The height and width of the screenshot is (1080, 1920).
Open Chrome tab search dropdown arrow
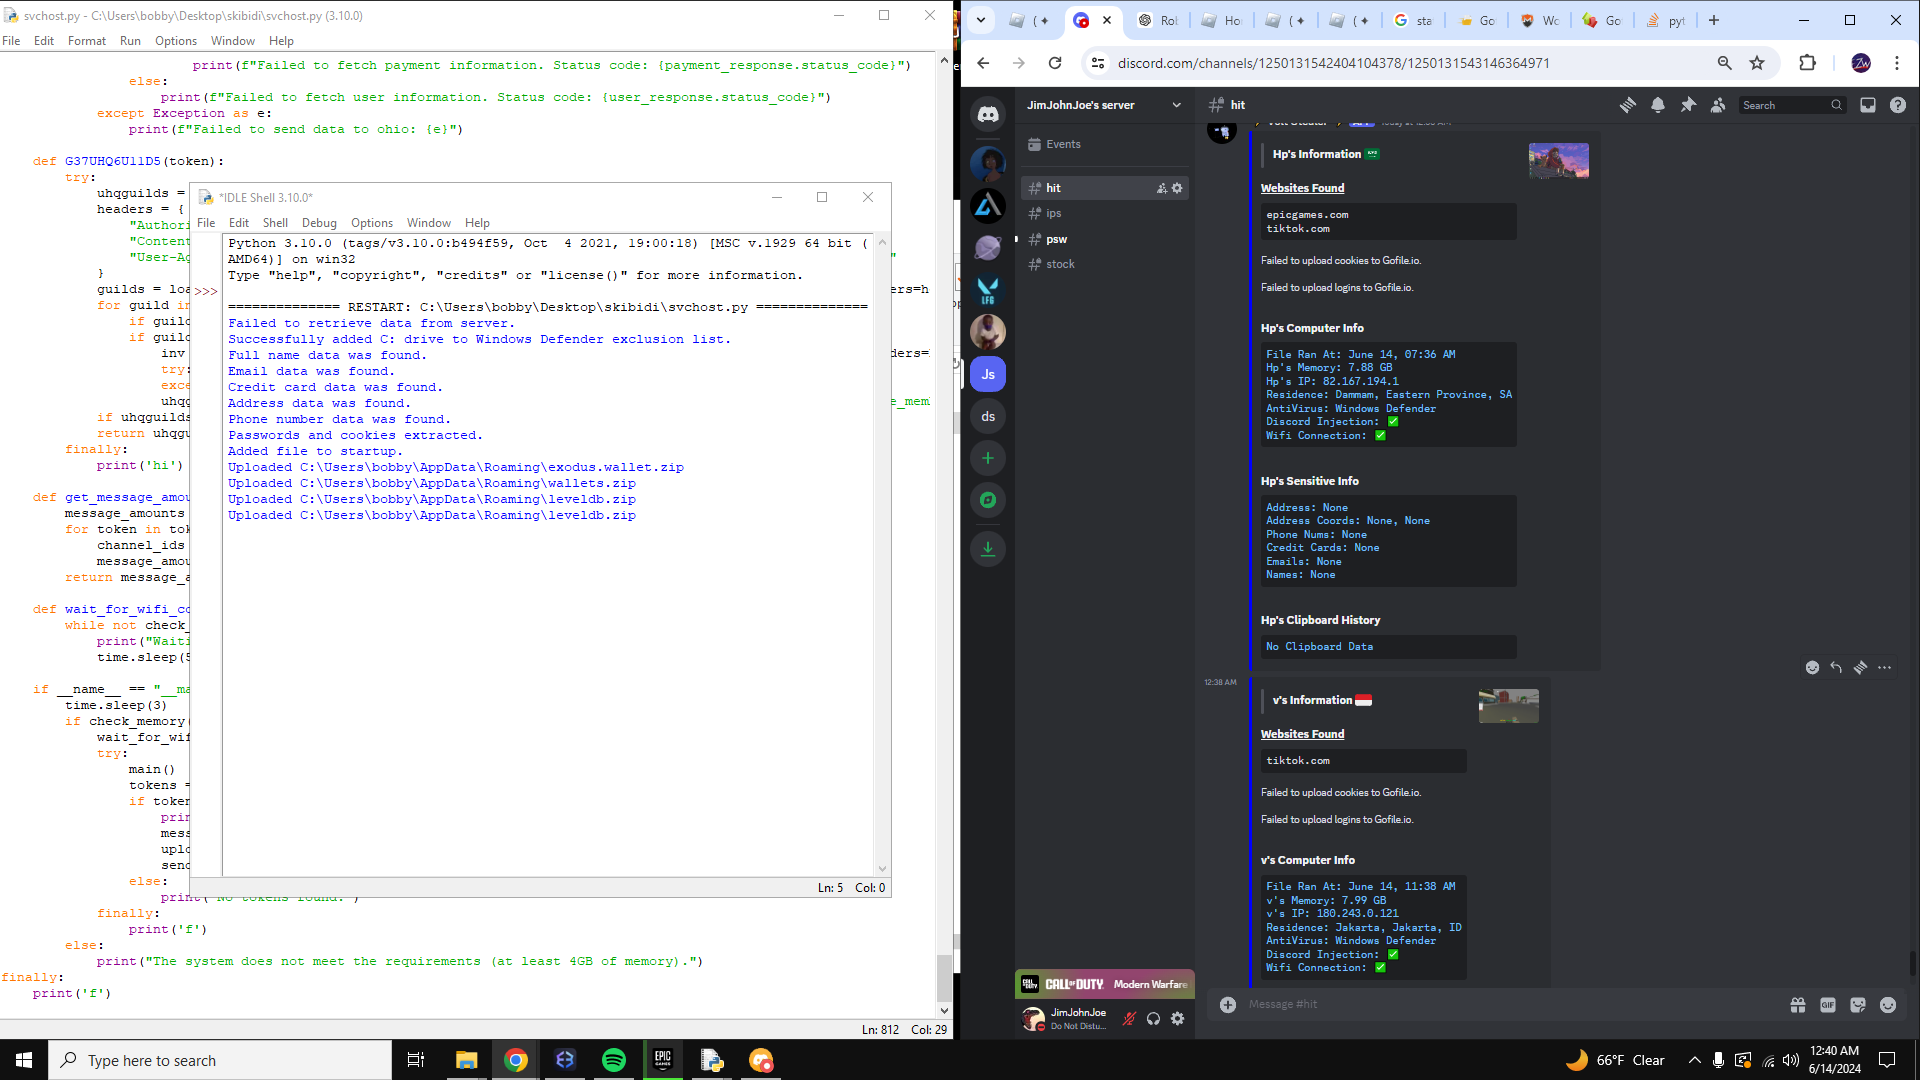coord(981,20)
